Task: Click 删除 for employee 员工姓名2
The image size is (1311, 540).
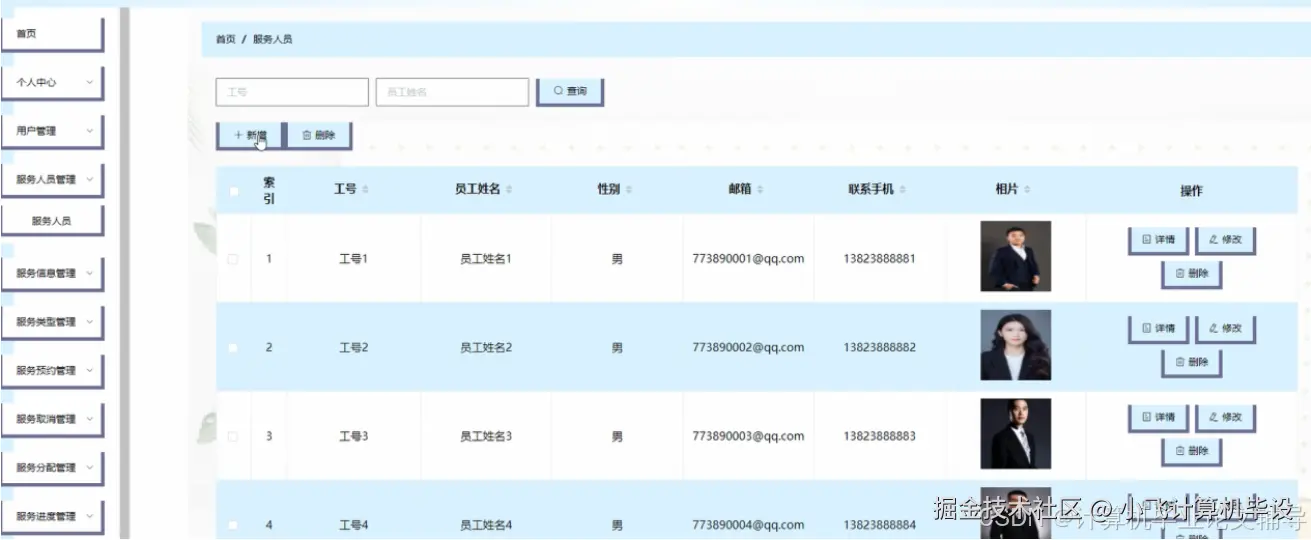Action: pos(1192,362)
